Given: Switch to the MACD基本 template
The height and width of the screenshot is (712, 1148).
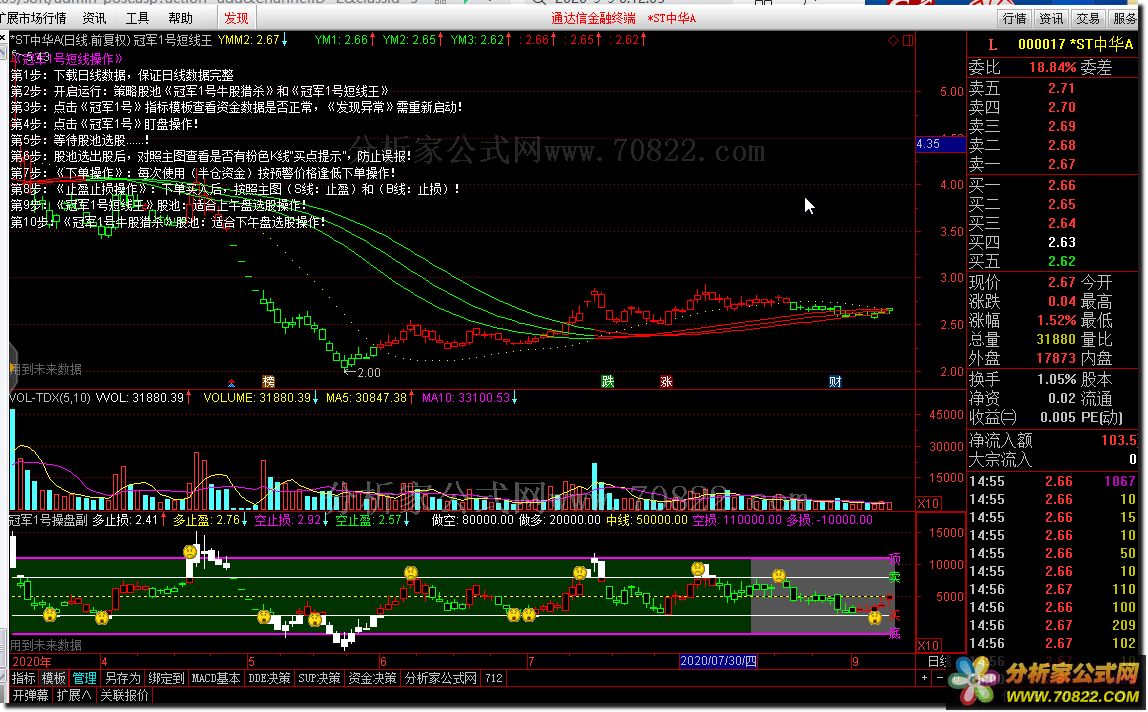Looking at the screenshot, I should 216,678.
